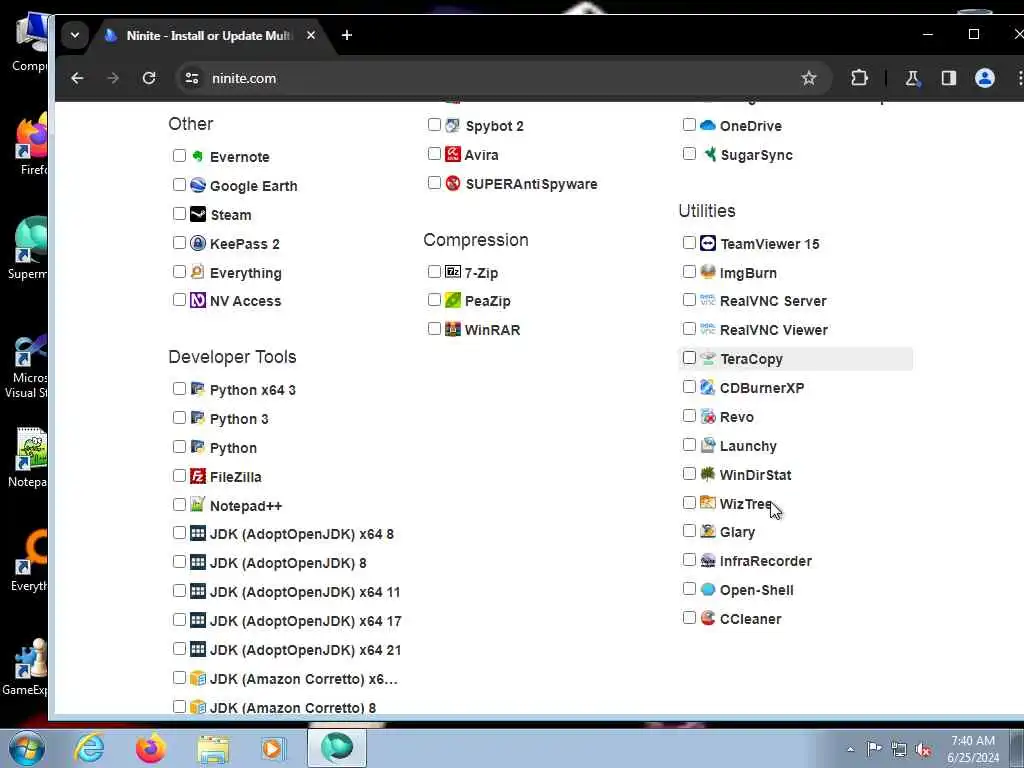The width and height of the screenshot is (1024, 768).
Task: Click the JDK (Amazon Corretto) 8 label
Action: (293, 707)
